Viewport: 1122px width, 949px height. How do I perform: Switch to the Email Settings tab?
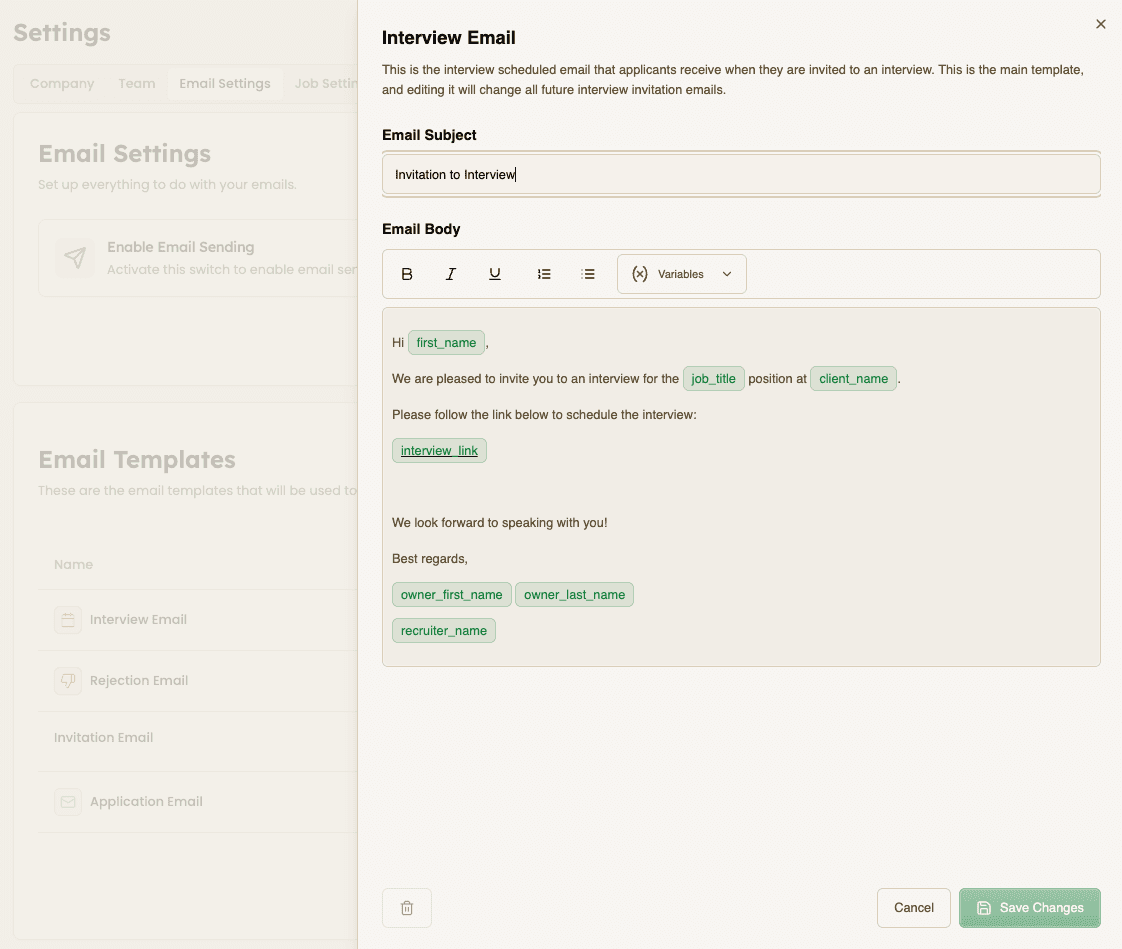click(225, 84)
